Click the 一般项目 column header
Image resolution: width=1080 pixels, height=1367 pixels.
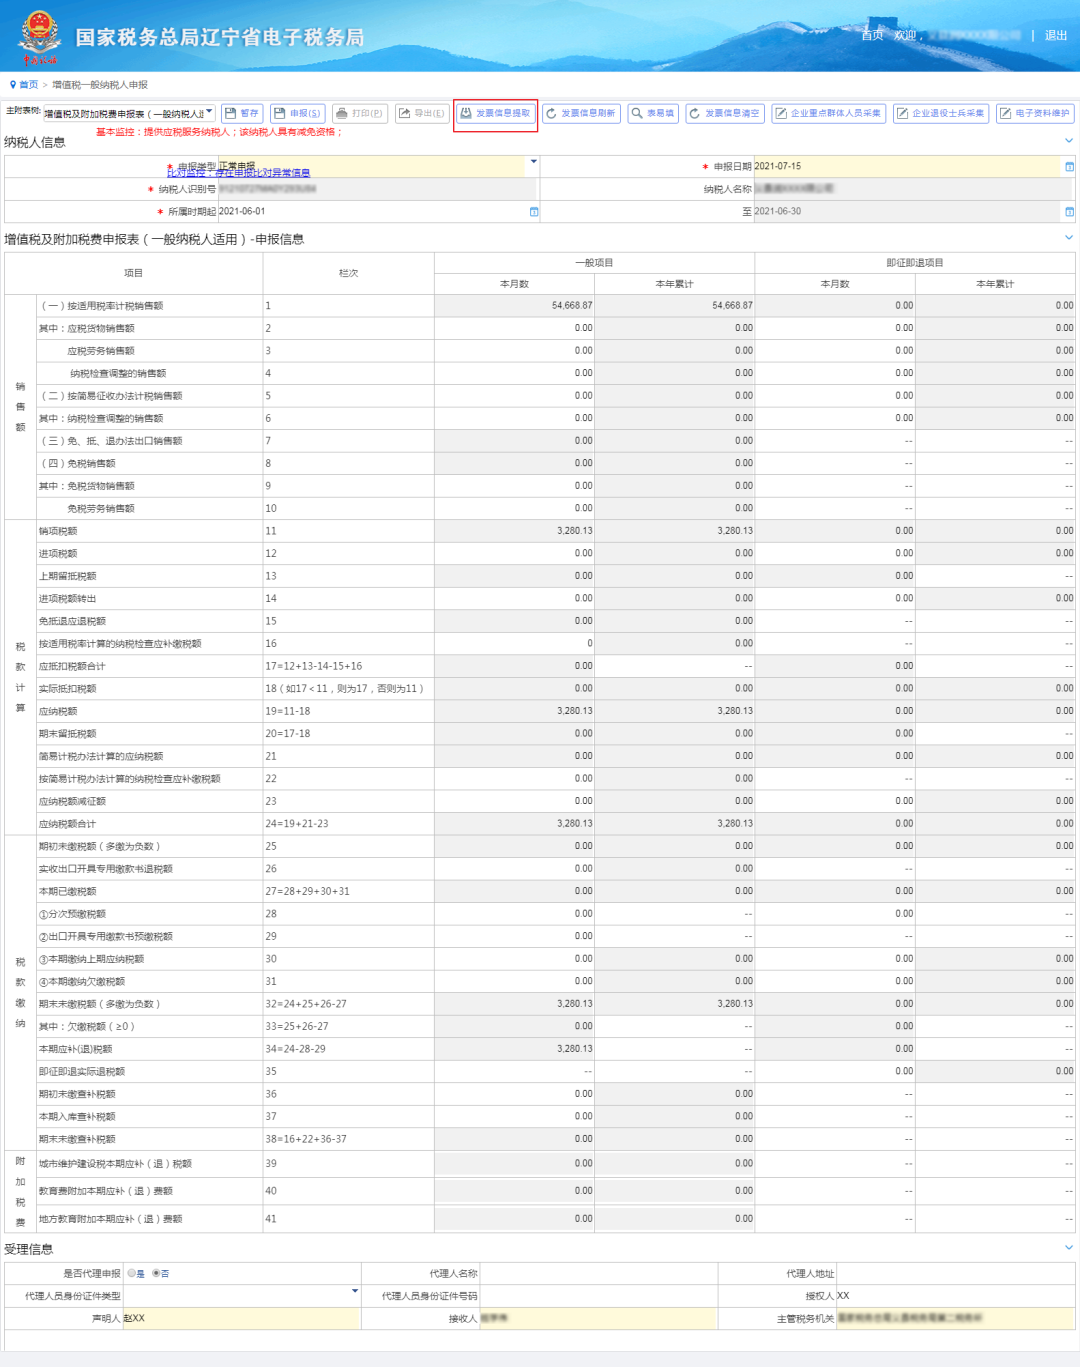tap(594, 263)
